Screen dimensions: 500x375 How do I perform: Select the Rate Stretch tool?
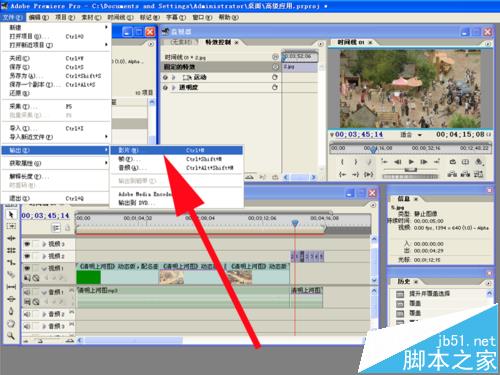pos(11,263)
